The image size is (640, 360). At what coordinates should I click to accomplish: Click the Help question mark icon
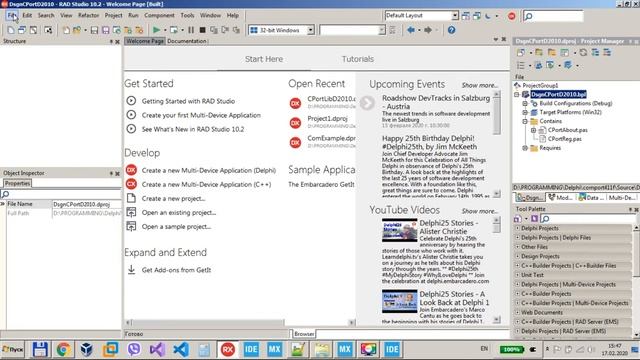point(451,30)
